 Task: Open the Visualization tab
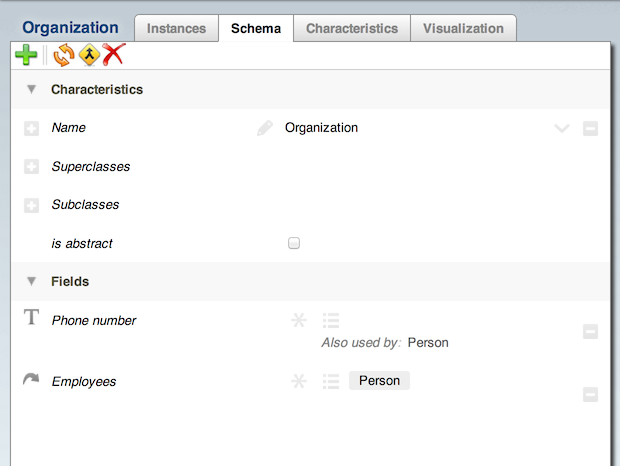coord(463,29)
